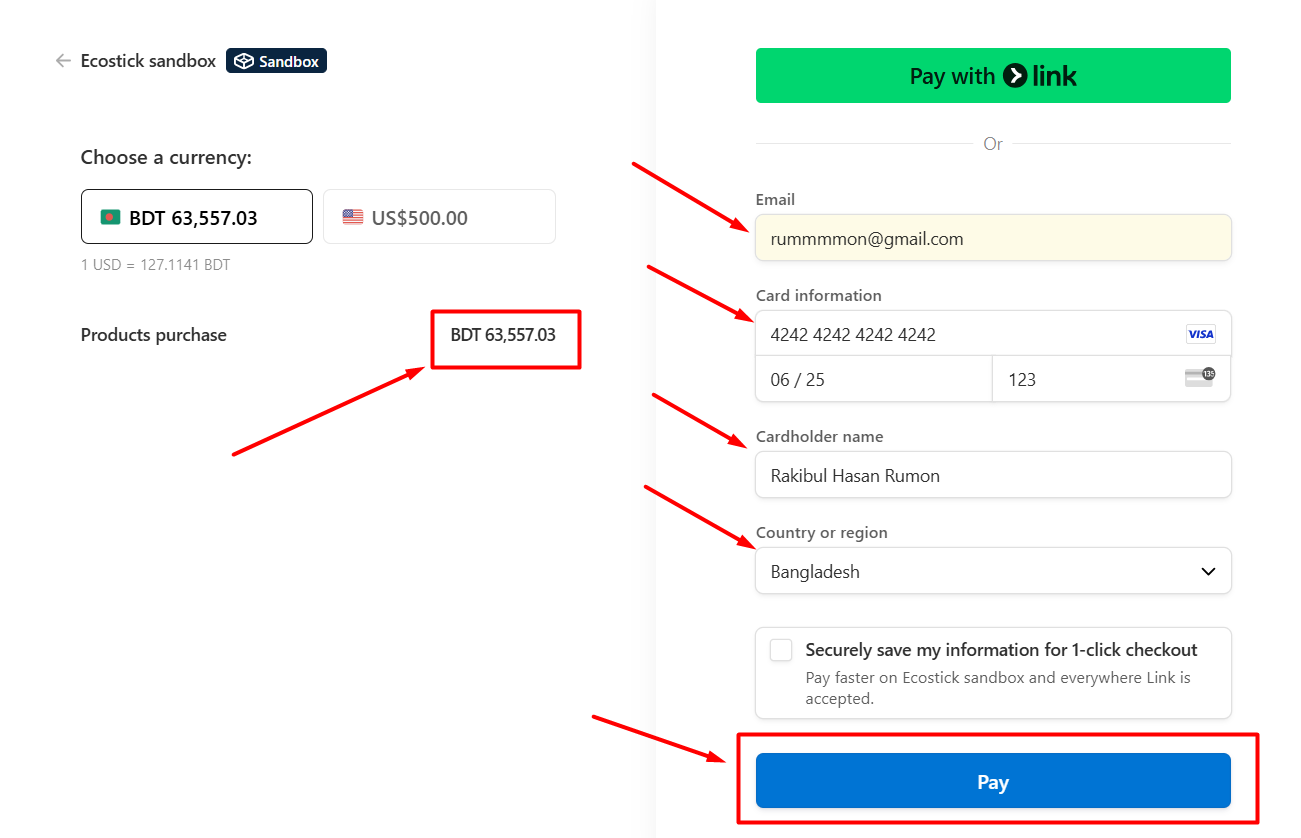Click the blue Pay button
The width and height of the screenshot is (1301, 838).
993,781
